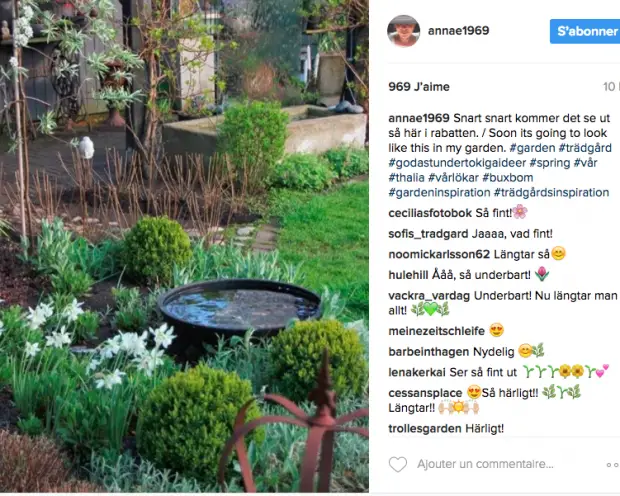Open the #trädgård hashtag
This screenshot has height=496, width=620.
click(x=585, y=148)
